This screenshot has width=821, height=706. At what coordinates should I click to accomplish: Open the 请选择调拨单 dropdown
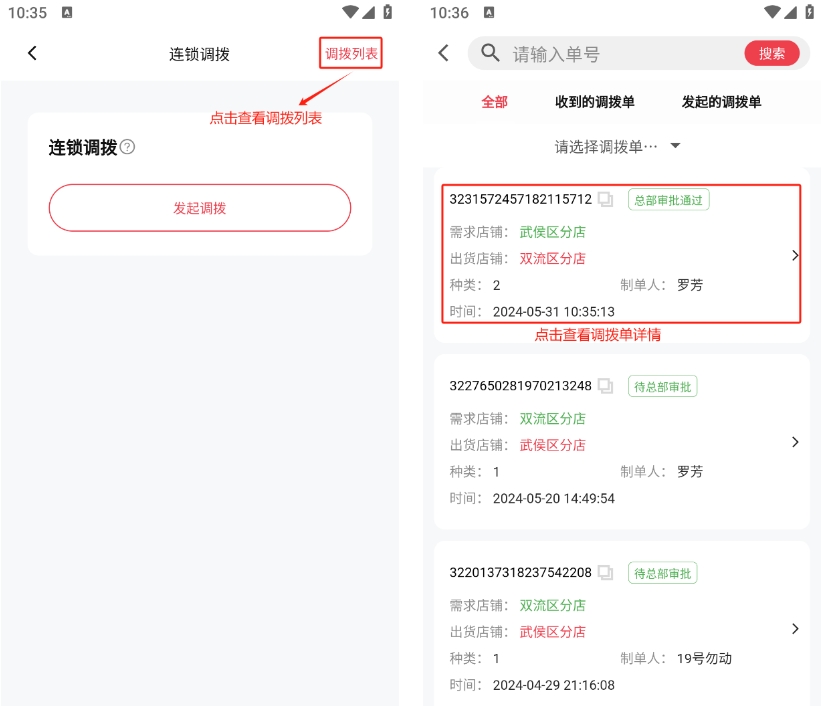[x=618, y=146]
